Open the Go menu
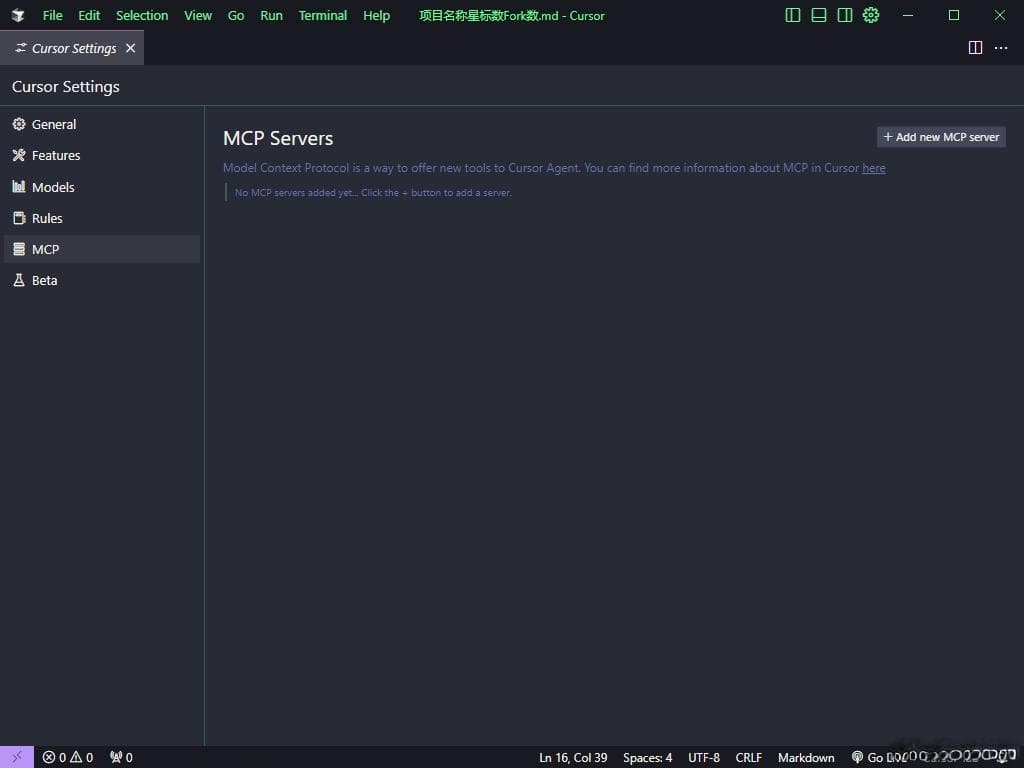This screenshot has height=768, width=1024. (x=236, y=15)
